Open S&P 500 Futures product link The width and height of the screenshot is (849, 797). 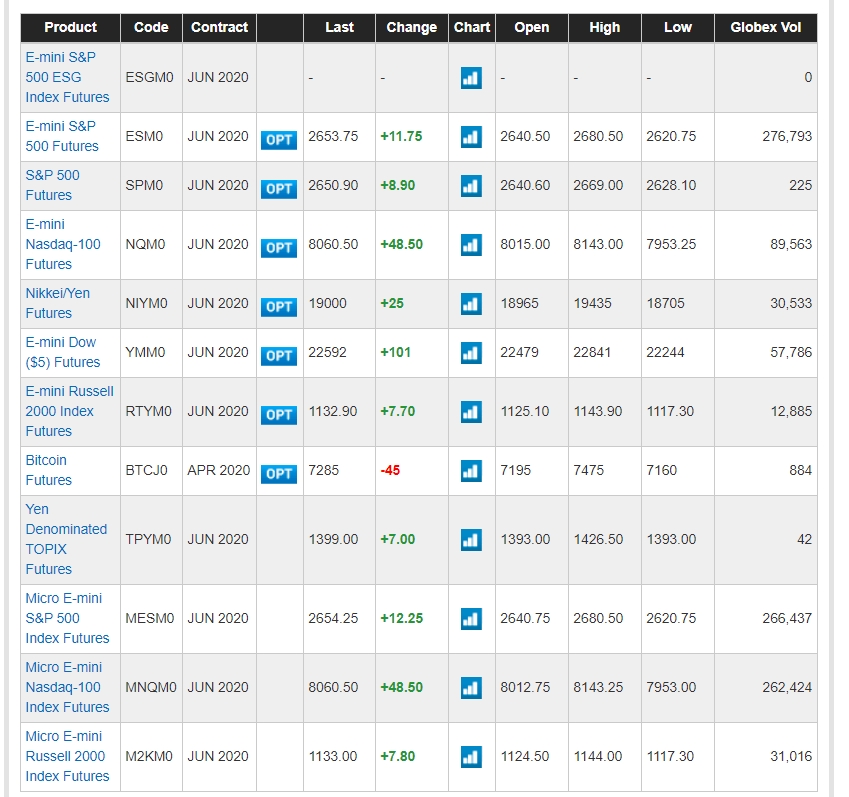[x=53, y=185]
